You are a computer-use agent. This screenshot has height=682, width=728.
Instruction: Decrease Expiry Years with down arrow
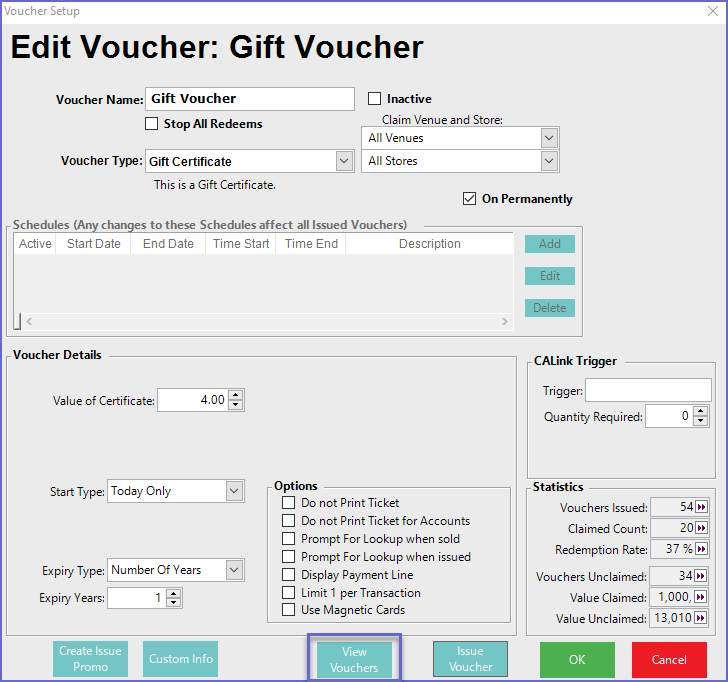174,602
